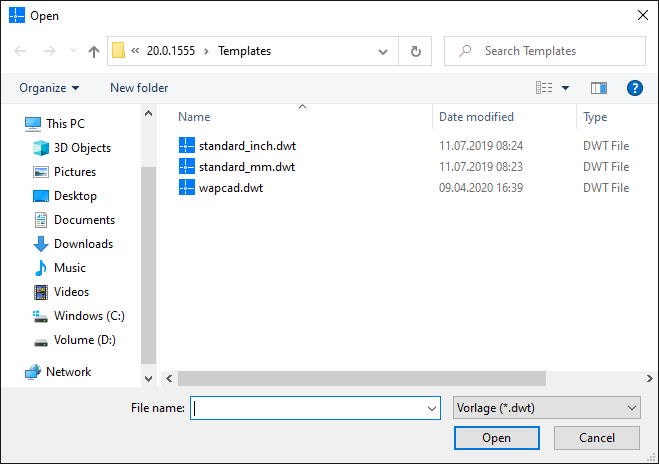The image size is (659, 464).
Task: Open the Help question mark icon
Action: pos(634,88)
